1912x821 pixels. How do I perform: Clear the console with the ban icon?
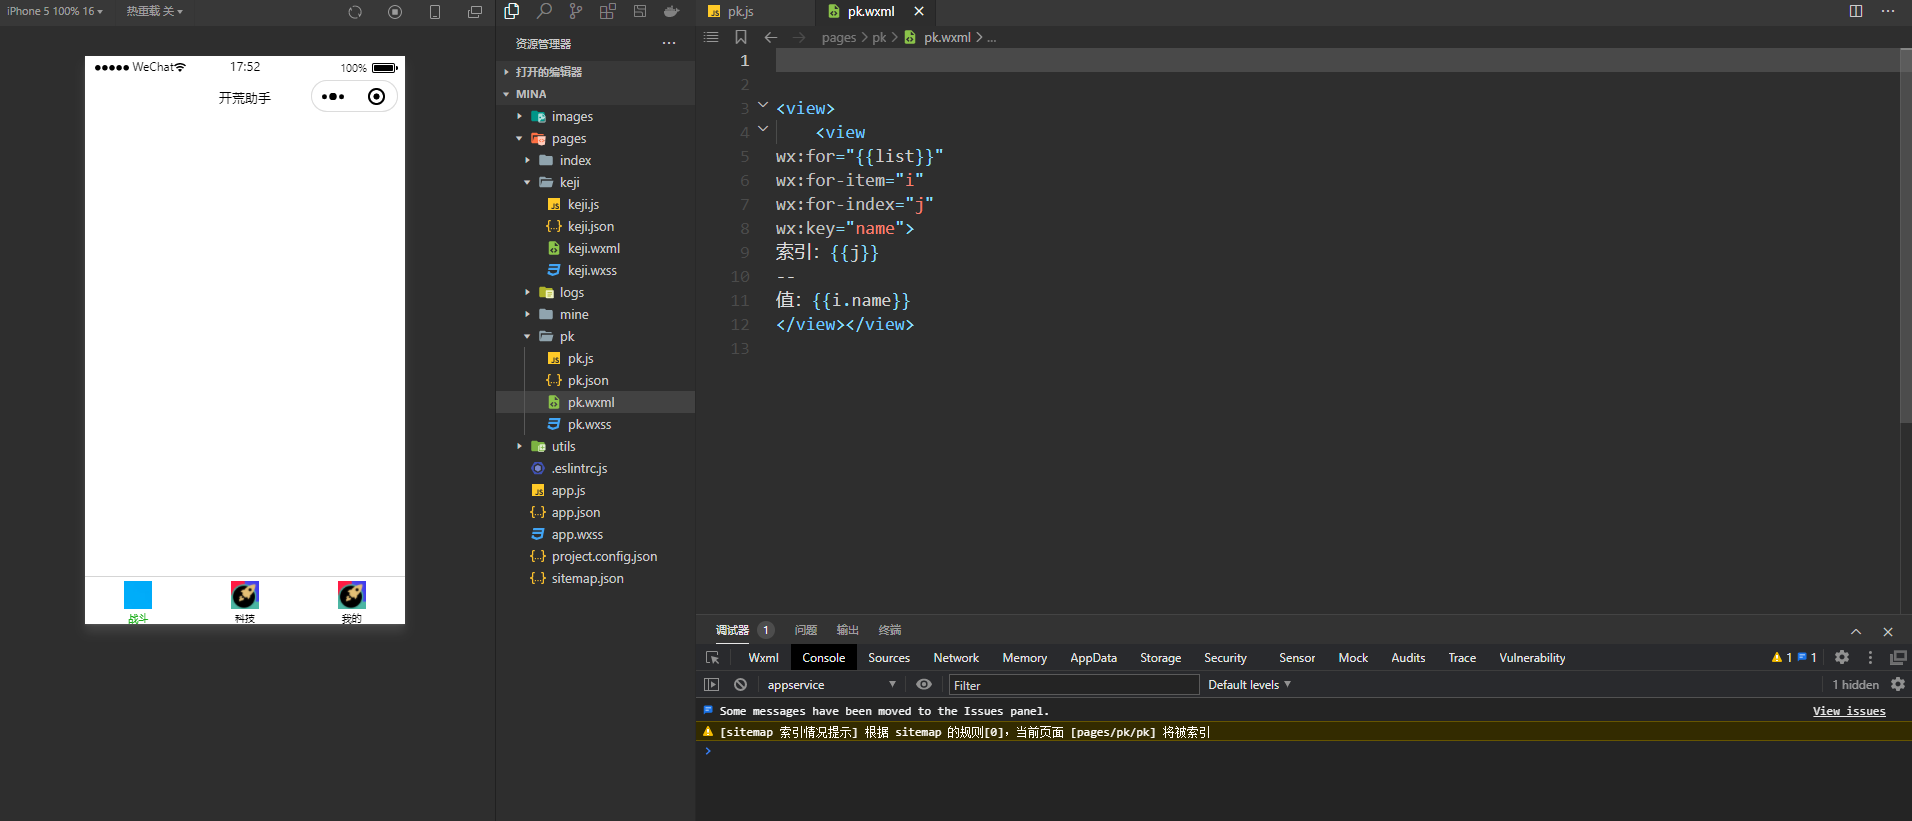(x=740, y=684)
